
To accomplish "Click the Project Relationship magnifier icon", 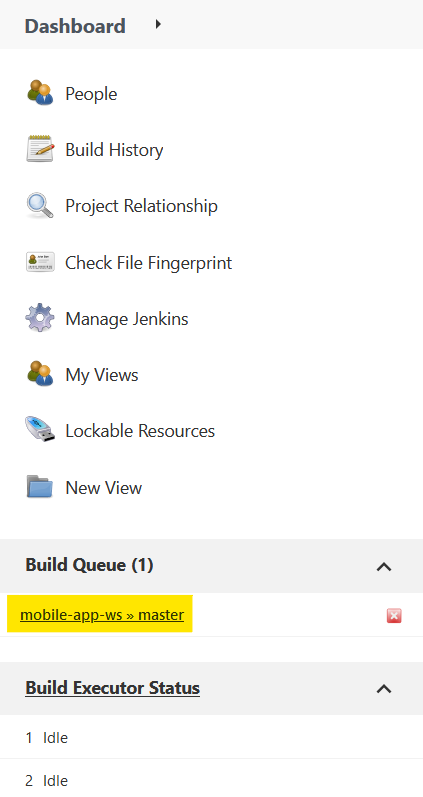I will (x=40, y=205).
